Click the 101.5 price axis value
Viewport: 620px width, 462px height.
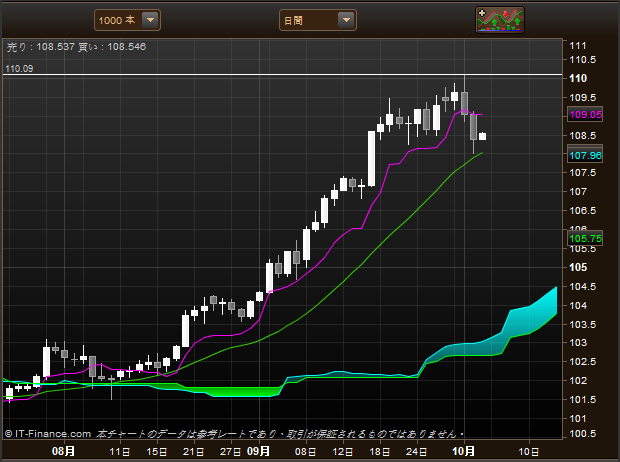point(582,400)
